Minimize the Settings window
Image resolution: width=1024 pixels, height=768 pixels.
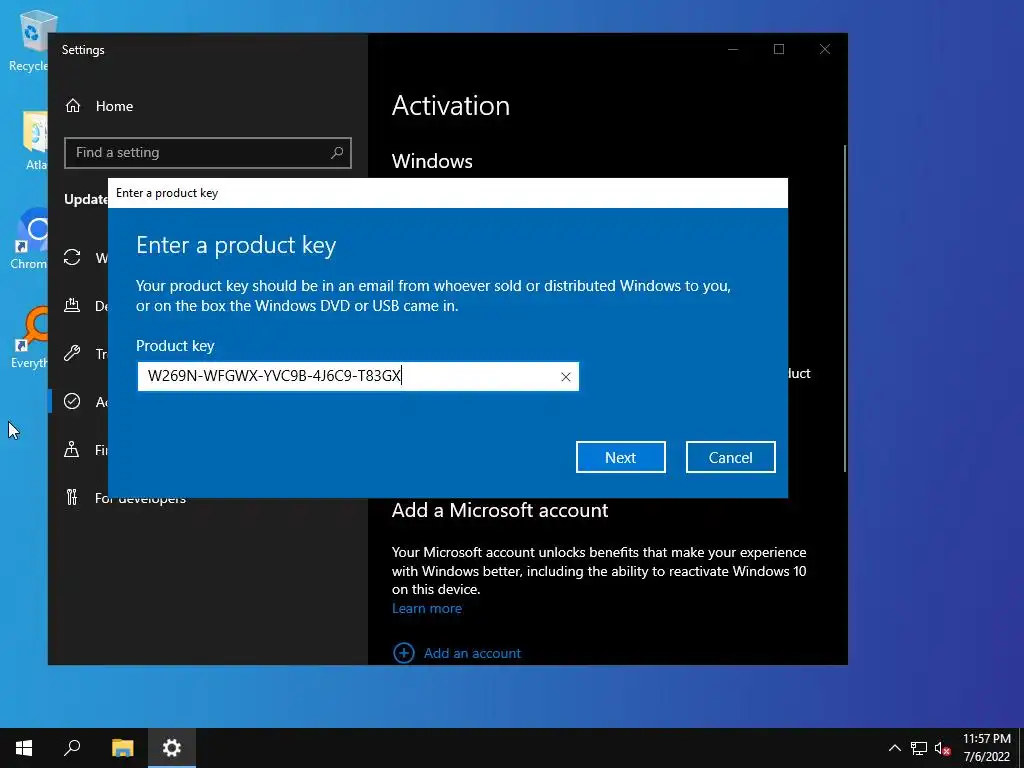pyautogui.click(x=733, y=50)
